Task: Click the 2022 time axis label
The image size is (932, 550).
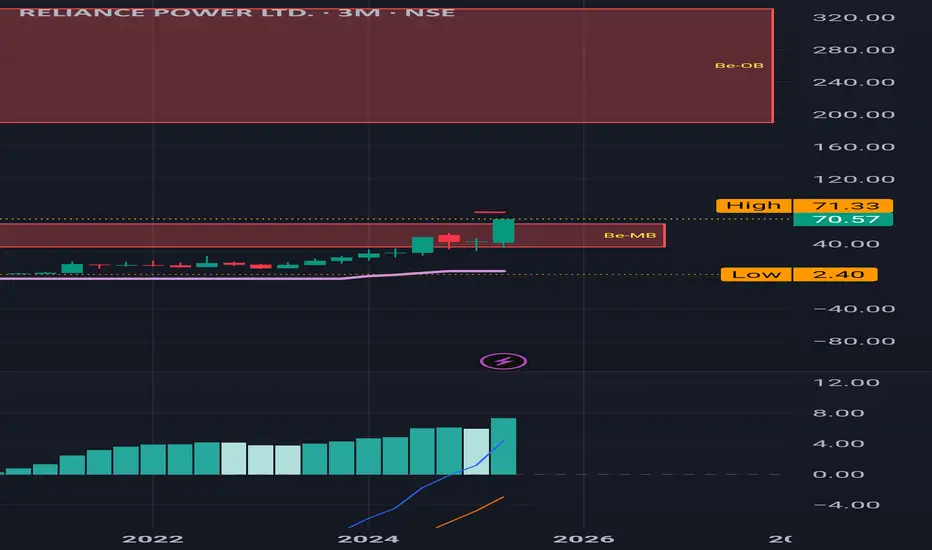Action: (153, 539)
